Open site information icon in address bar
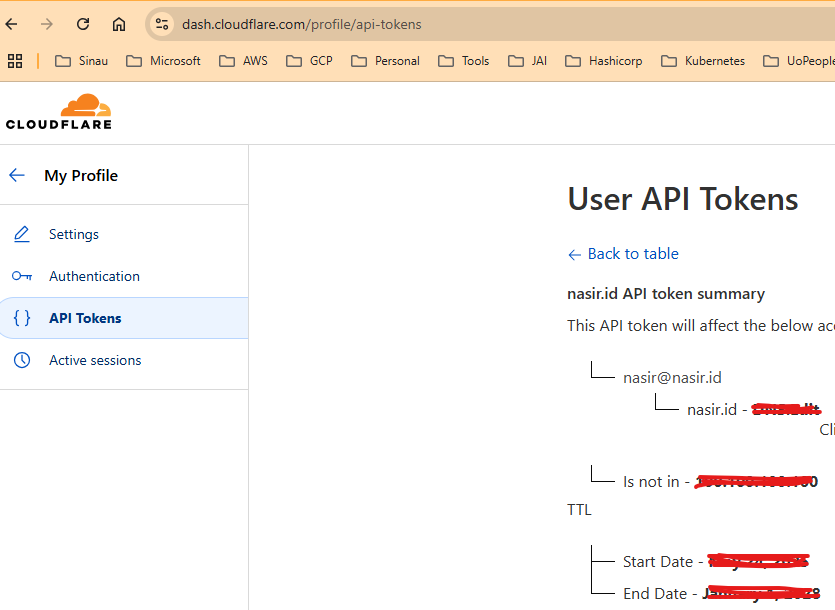 pyautogui.click(x=162, y=24)
